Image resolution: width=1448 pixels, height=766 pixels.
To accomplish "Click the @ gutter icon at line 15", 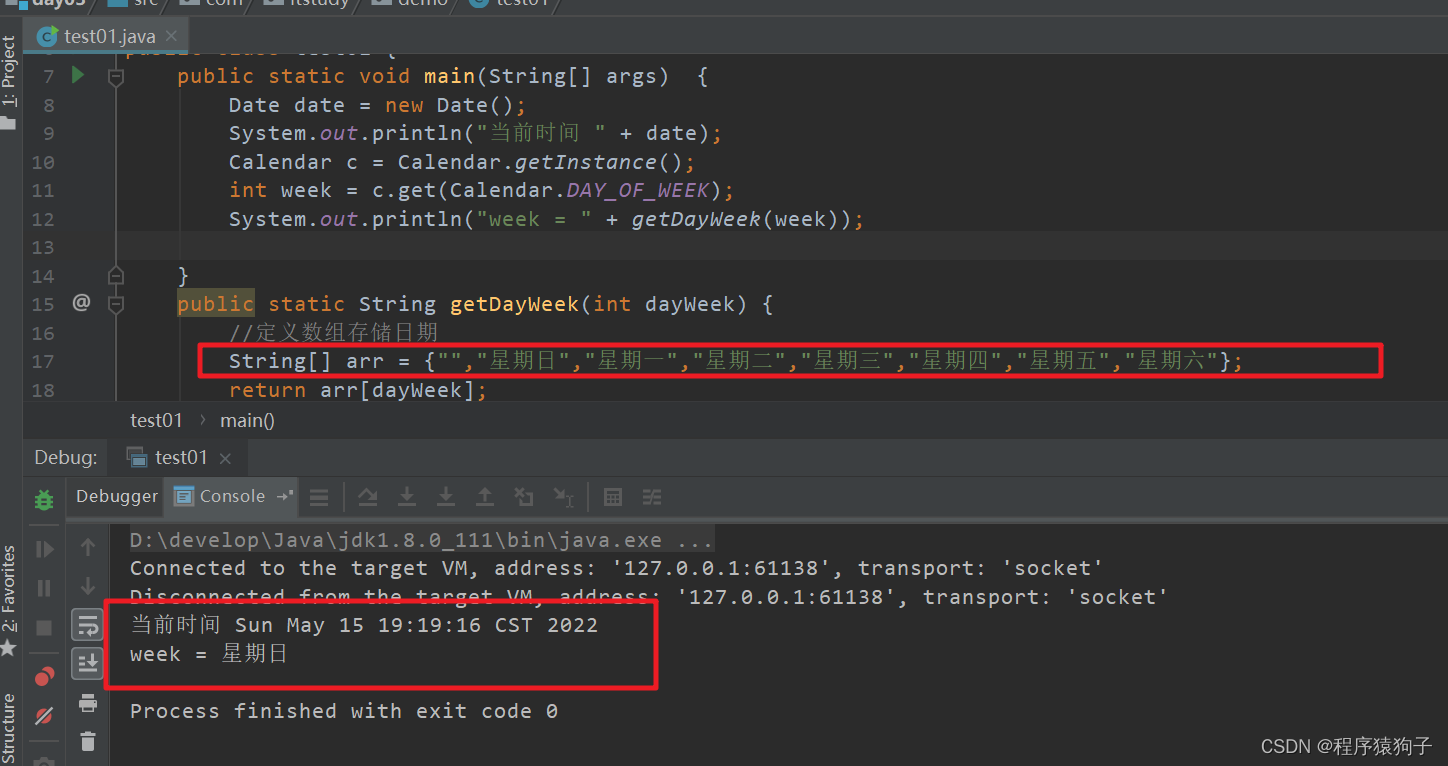I will 81,302.
